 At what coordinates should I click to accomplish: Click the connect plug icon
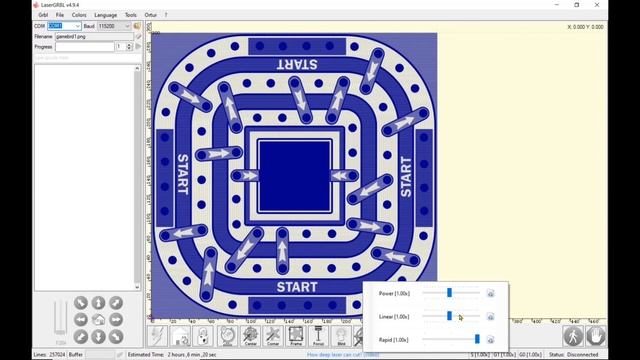click(137, 26)
